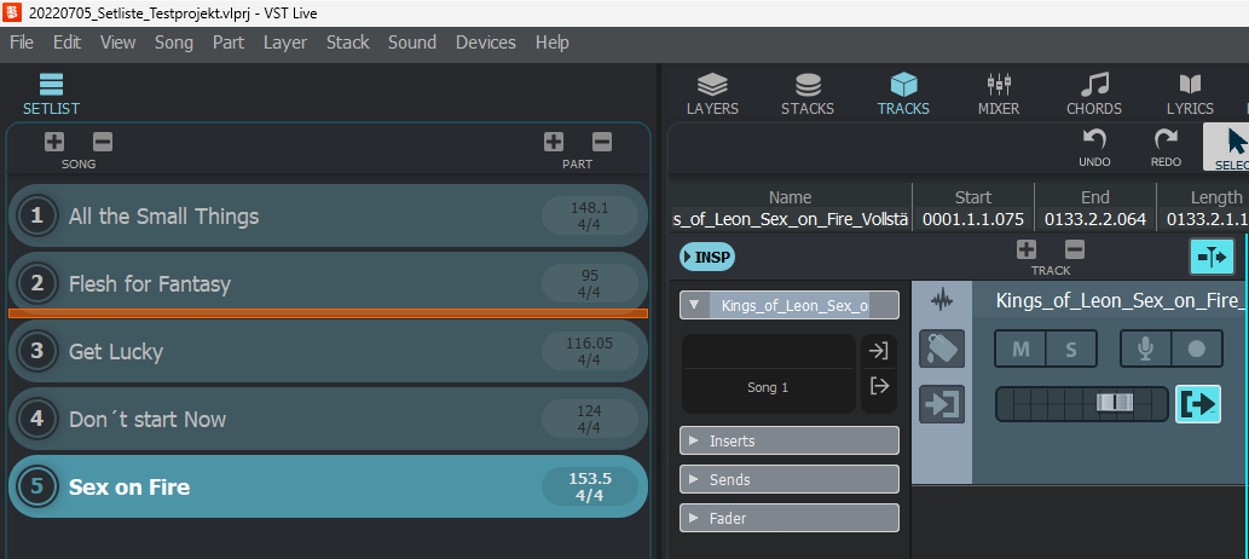1249x559 pixels.
Task: Add a track with plus icon
Action: click(1026, 250)
